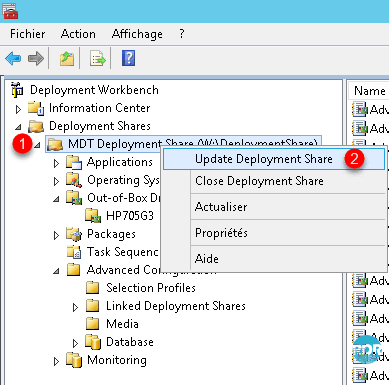Click the Deployment Shares folder icon
Image resolution: width=389 pixels, height=385 pixels.
pyautogui.click(x=36, y=126)
